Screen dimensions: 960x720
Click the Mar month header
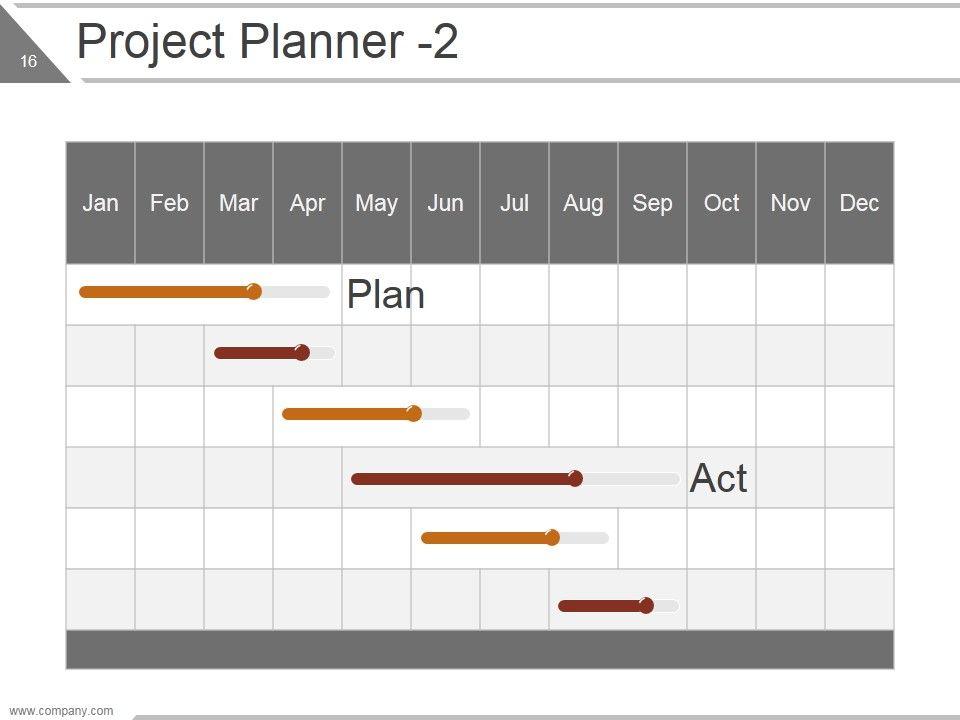pos(238,203)
